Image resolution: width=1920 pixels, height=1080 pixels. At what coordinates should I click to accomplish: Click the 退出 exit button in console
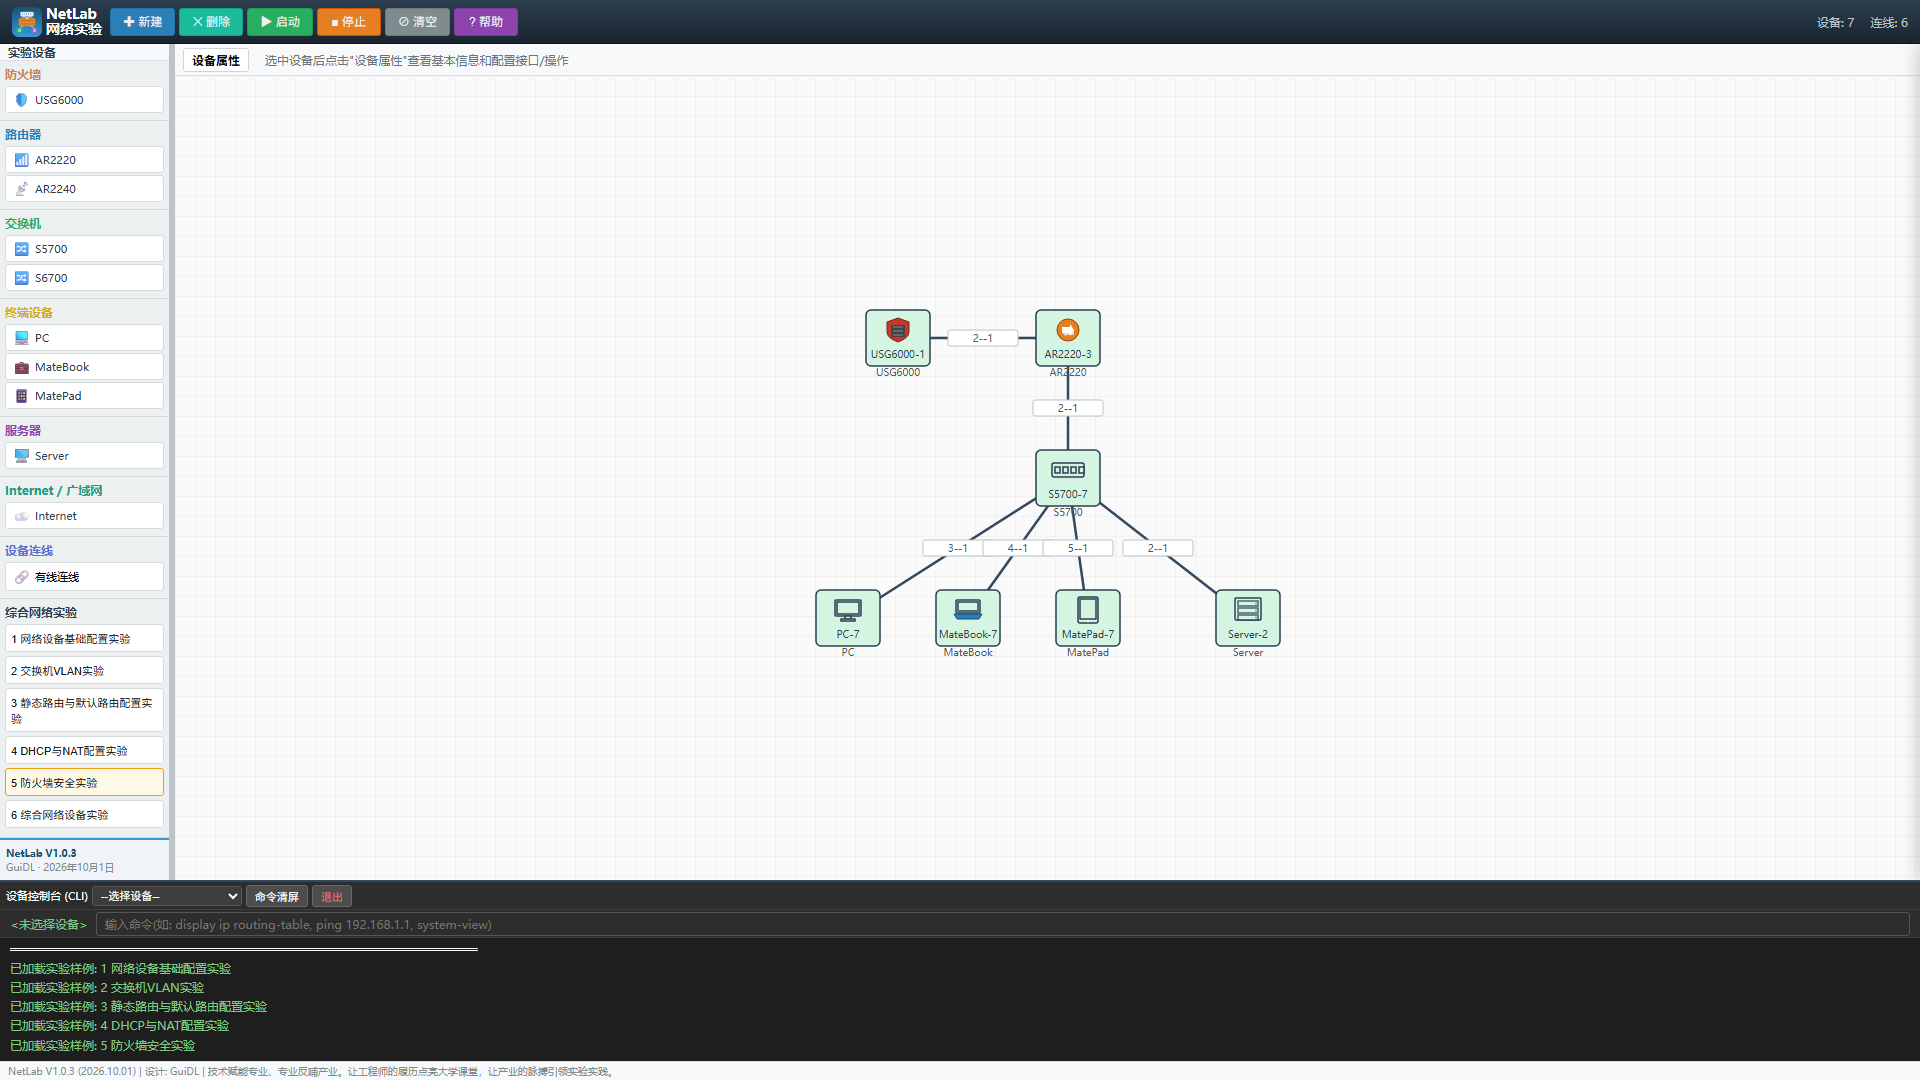[332, 897]
